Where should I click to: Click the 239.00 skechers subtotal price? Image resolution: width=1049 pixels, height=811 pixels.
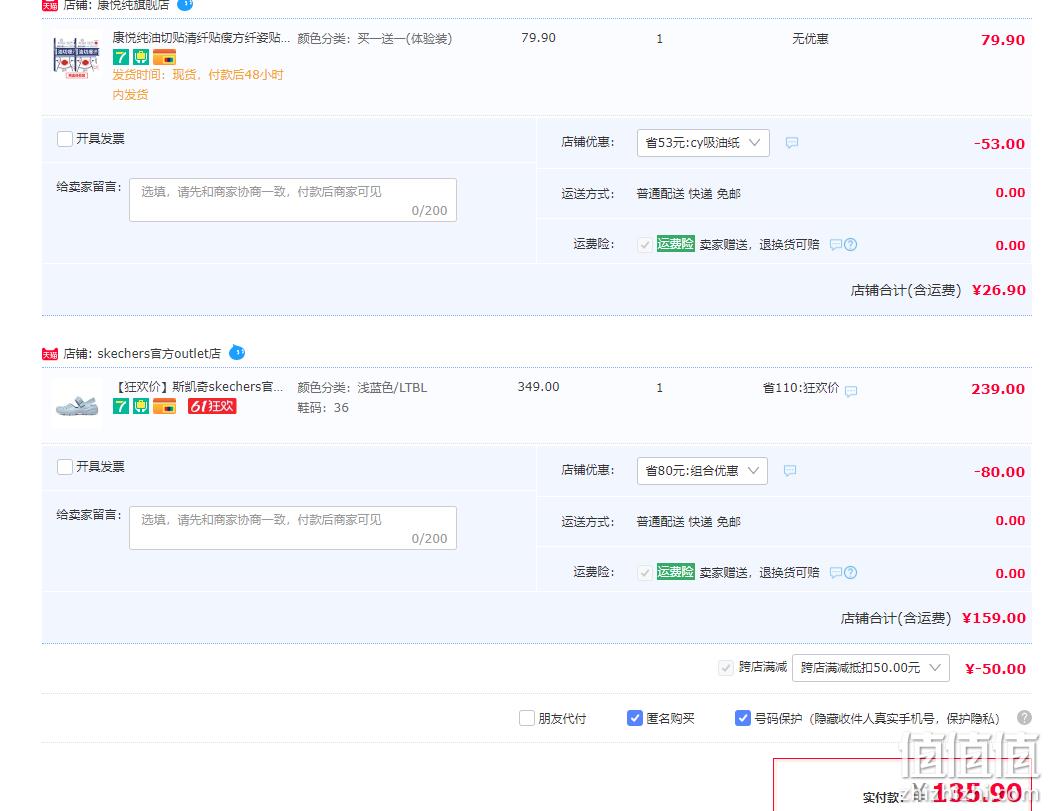coord(997,389)
